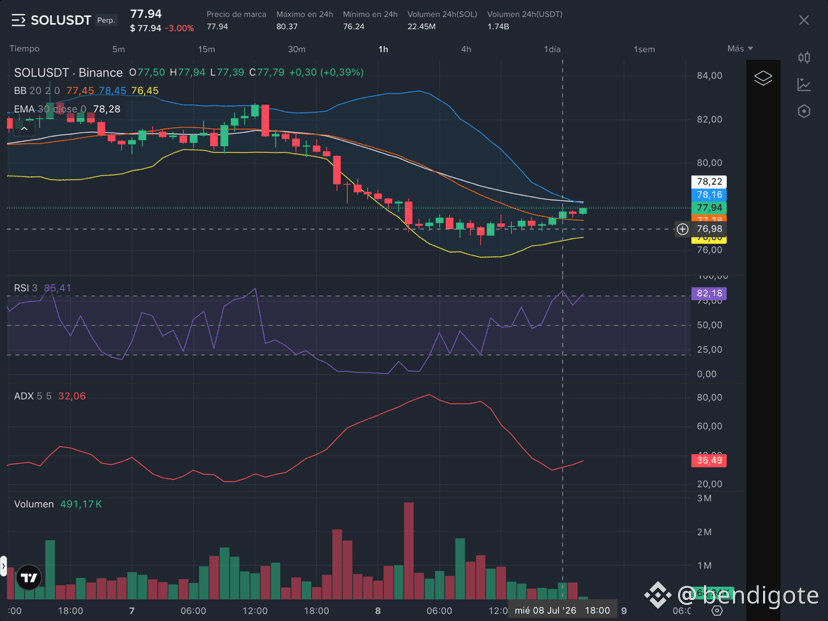Open the time axis settings gear icon
The width and height of the screenshot is (828, 621).
tap(717, 610)
